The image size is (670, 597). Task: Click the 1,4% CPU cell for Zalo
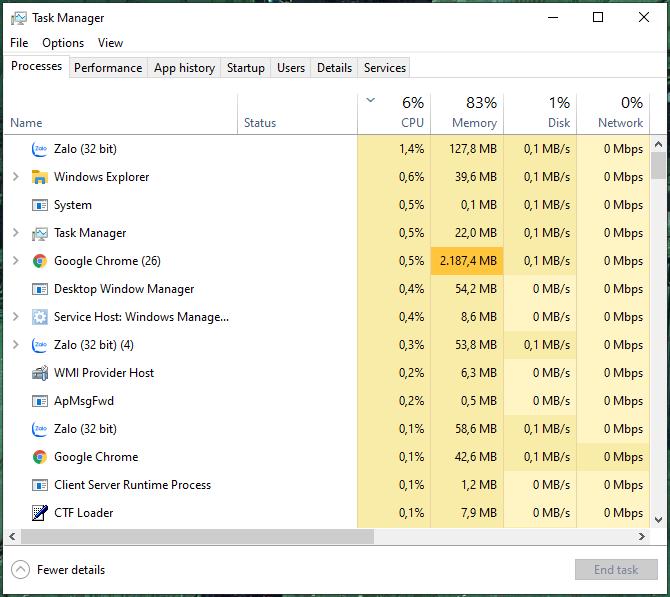point(394,149)
